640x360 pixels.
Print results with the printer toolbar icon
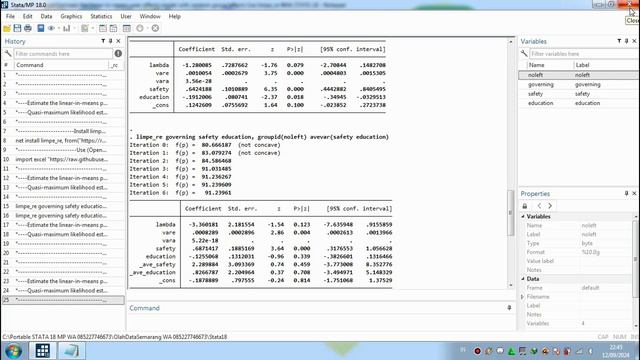click(x=28, y=28)
